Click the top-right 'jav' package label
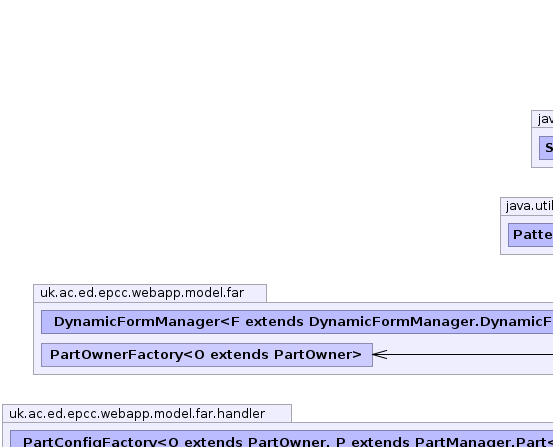The image size is (553, 447). [545, 119]
